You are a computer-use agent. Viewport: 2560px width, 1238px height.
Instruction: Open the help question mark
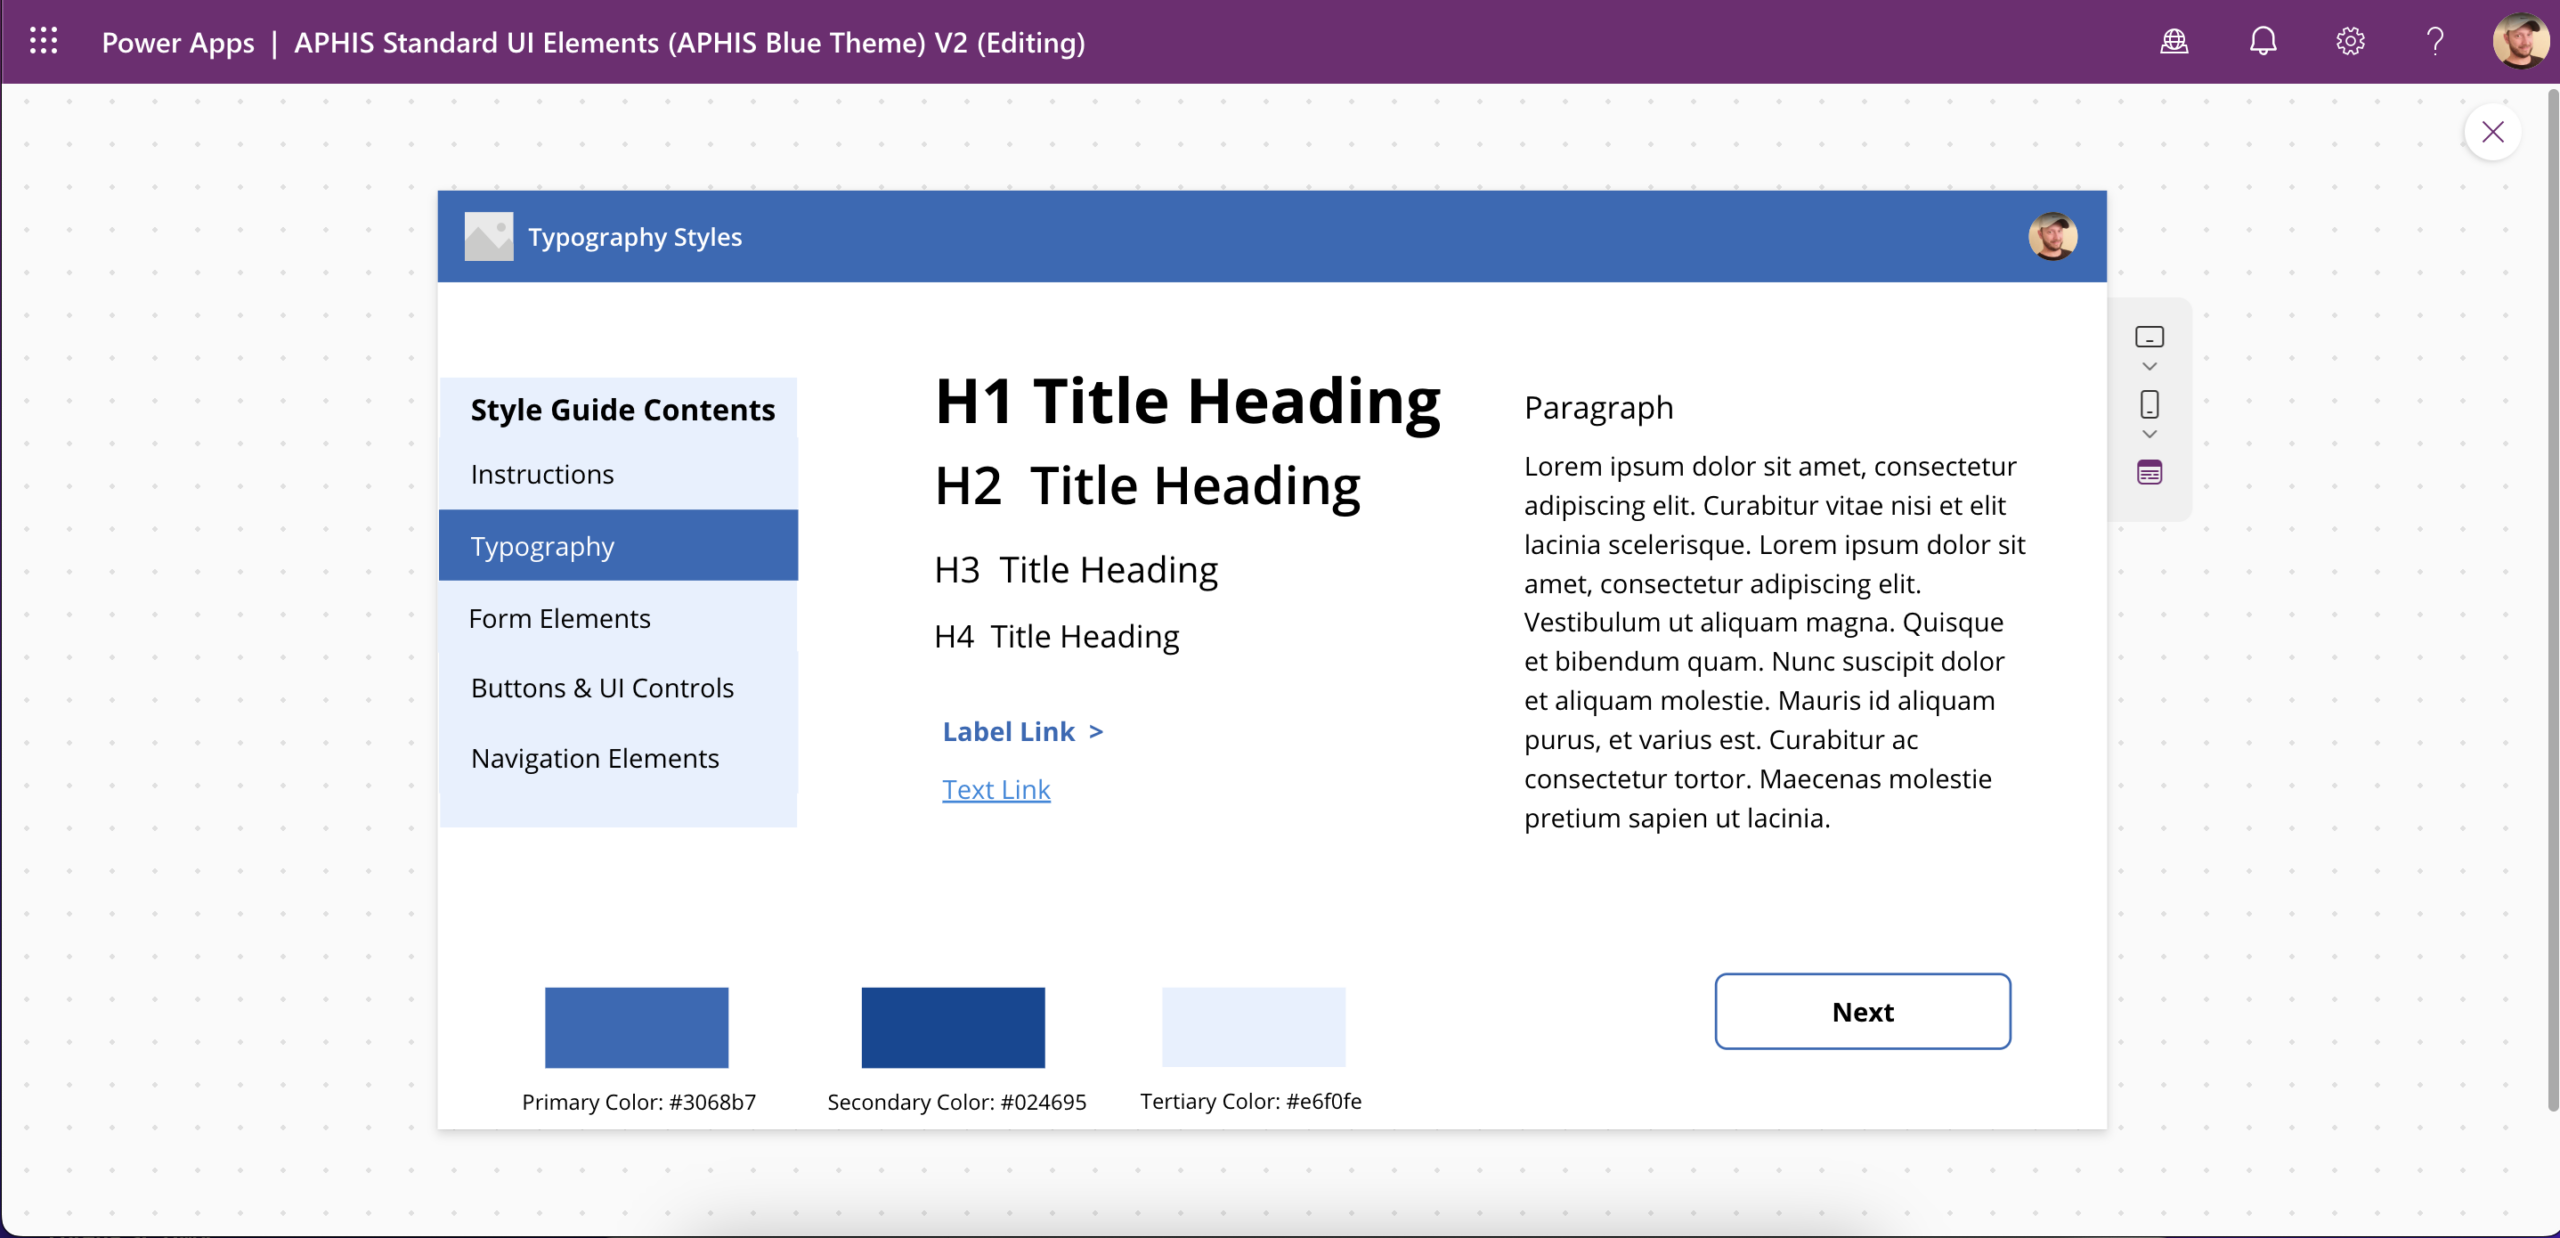click(x=2436, y=41)
